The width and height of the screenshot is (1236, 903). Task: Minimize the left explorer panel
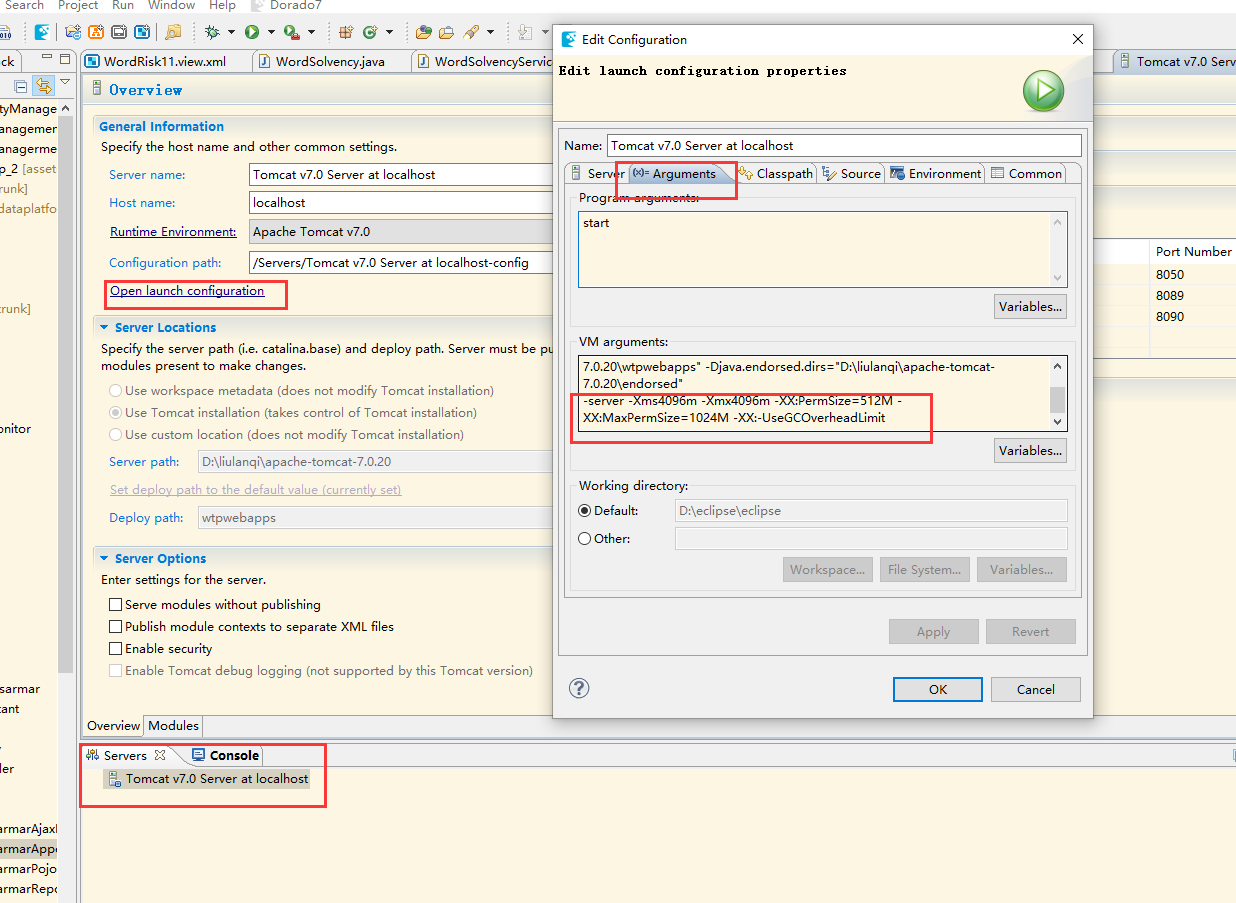point(46,57)
